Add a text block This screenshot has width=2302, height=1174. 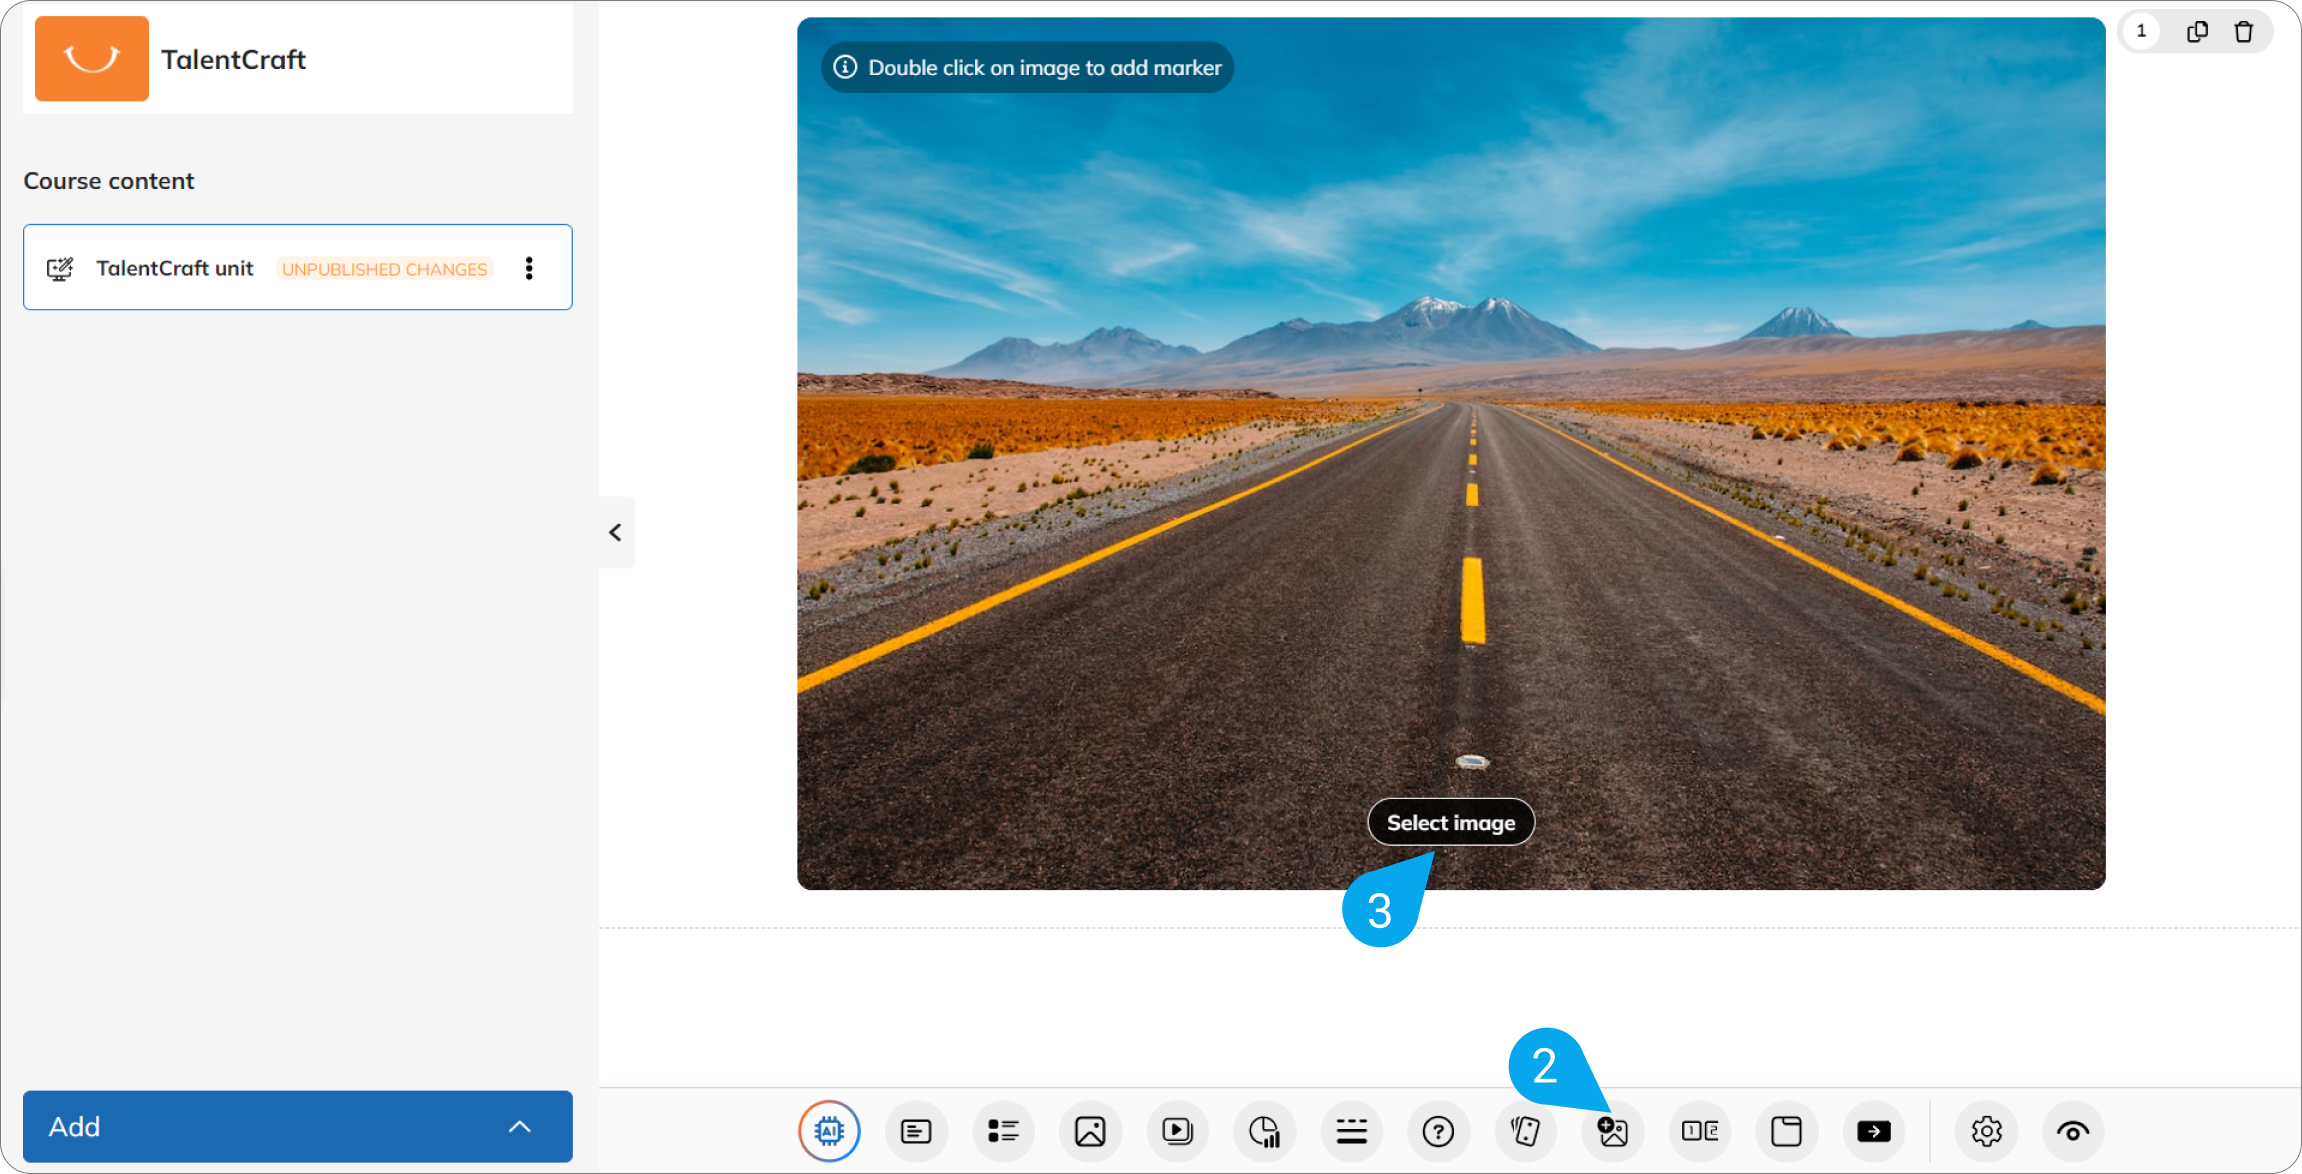pyautogui.click(x=916, y=1131)
